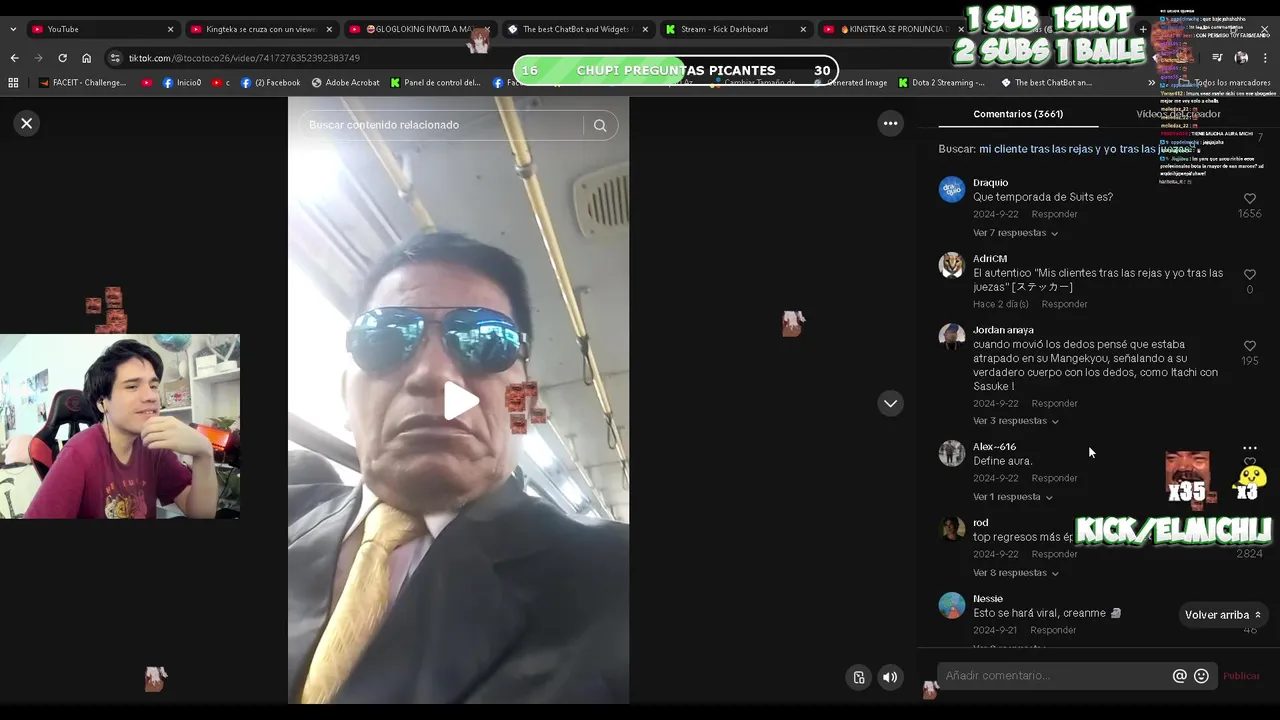Reply to rod's comment via Responder
The width and height of the screenshot is (1280, 720).
[1054, 554]
